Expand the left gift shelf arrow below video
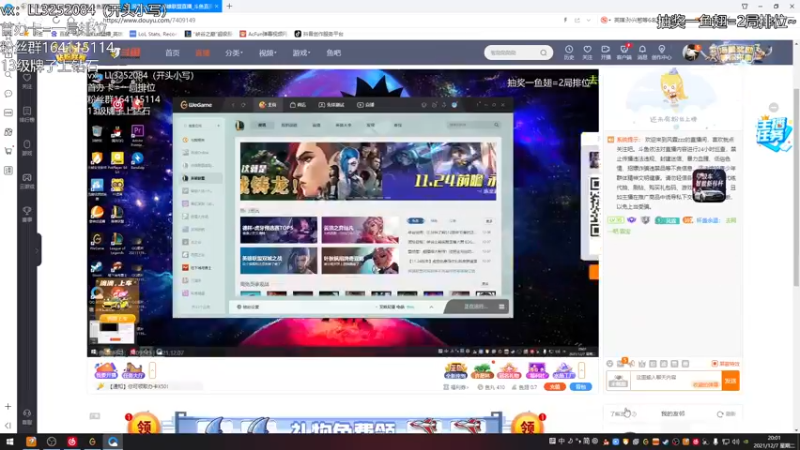800x450 pixels. point(152,370)
